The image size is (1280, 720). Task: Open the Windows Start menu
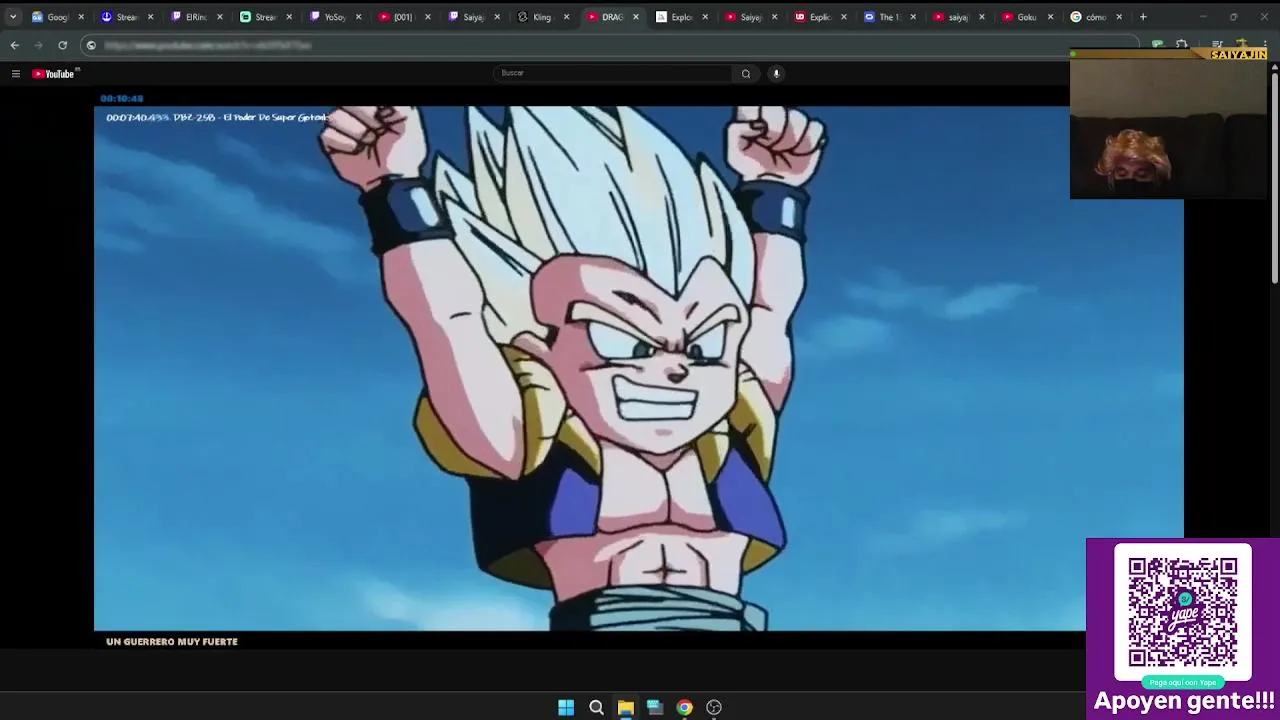click(x=566, y=707)
